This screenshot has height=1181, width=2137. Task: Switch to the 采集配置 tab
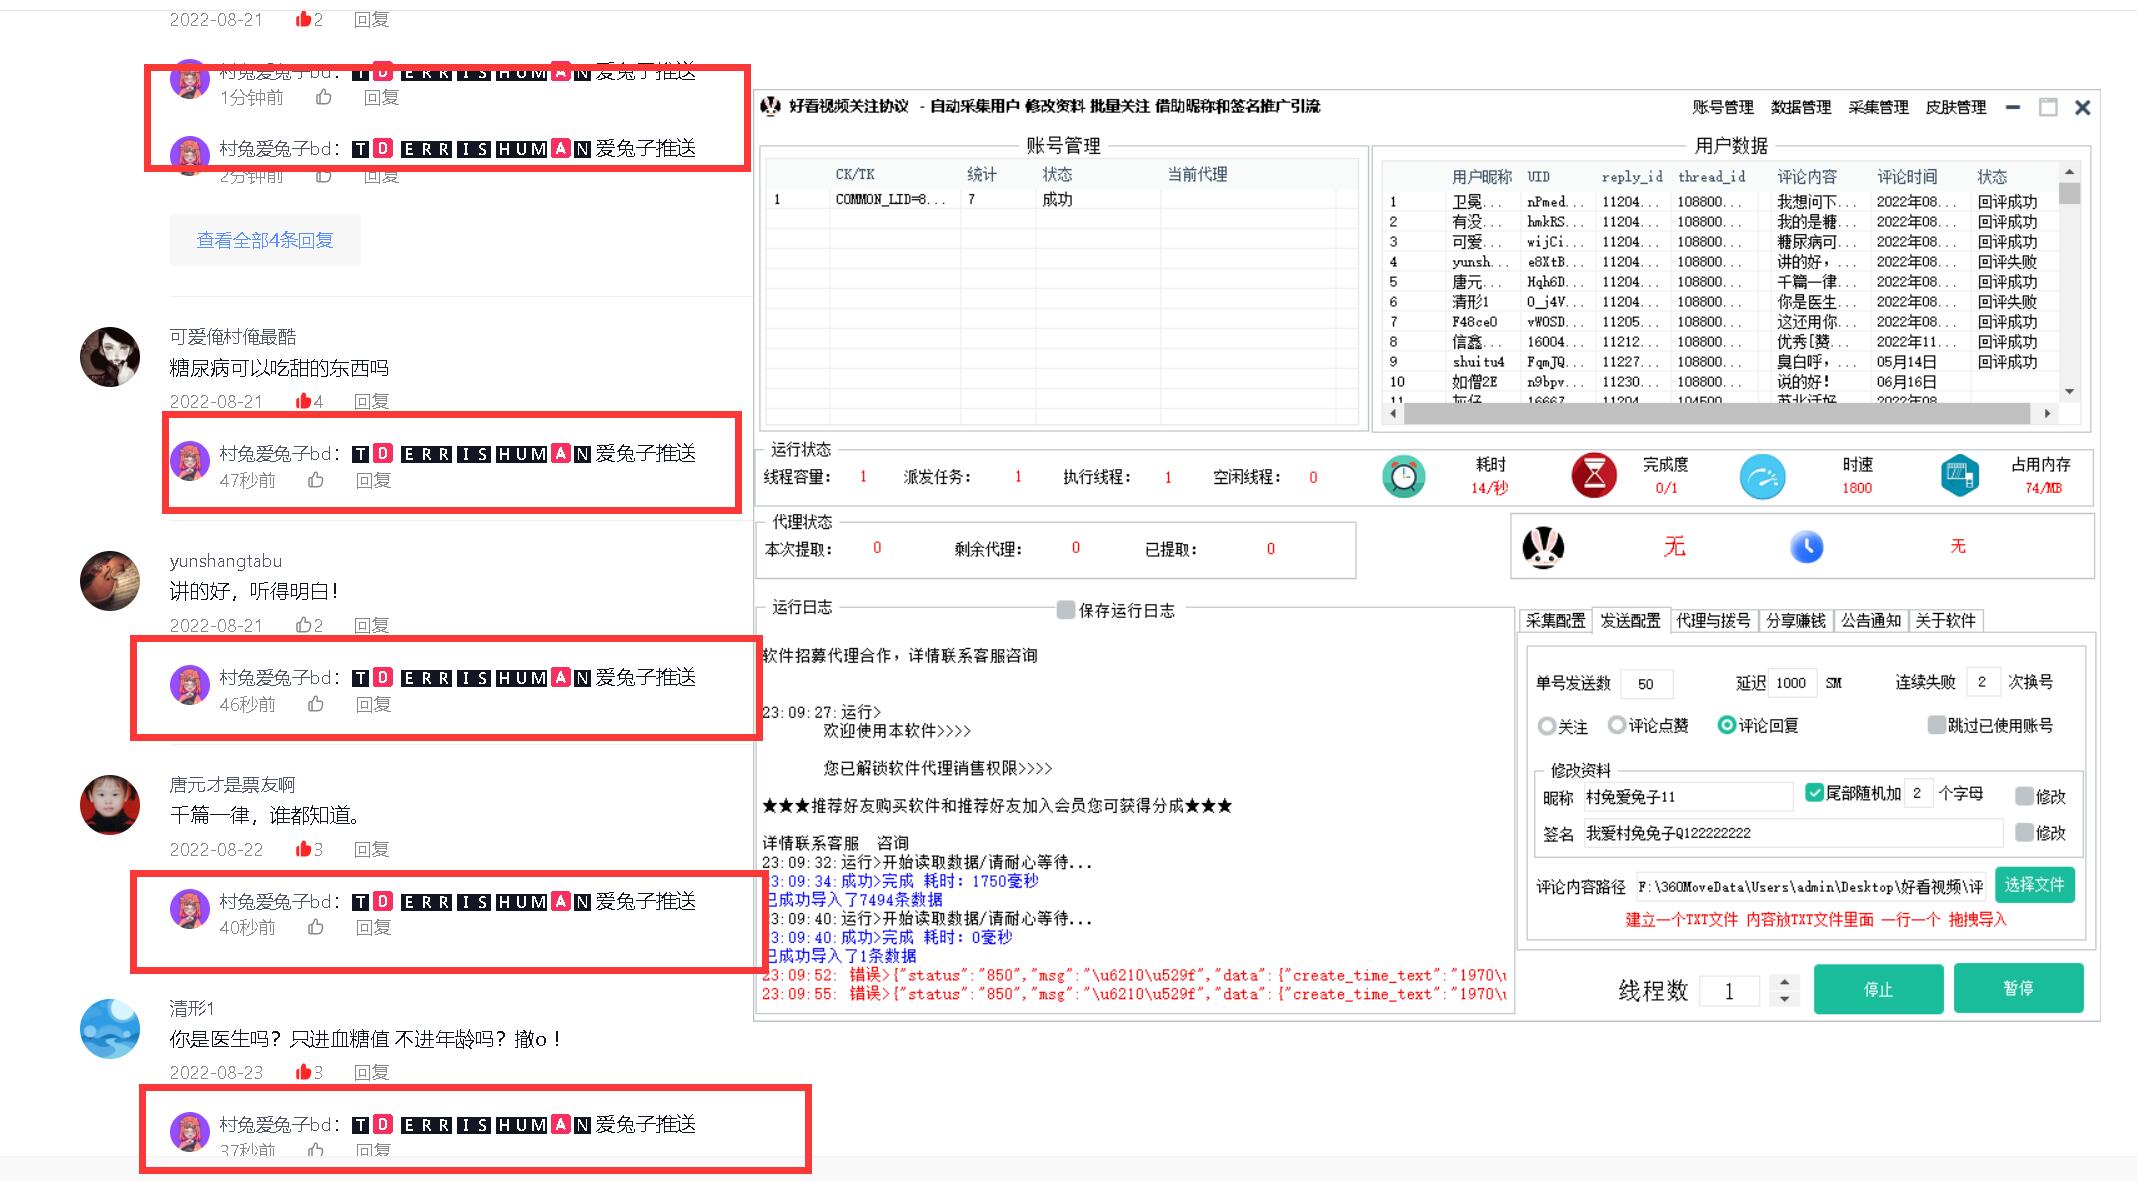pyautogui.click(x=1555, y=620)
